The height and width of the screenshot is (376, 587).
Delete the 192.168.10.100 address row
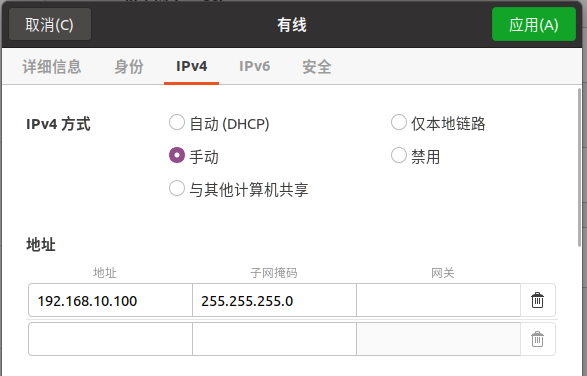point(538,300)
